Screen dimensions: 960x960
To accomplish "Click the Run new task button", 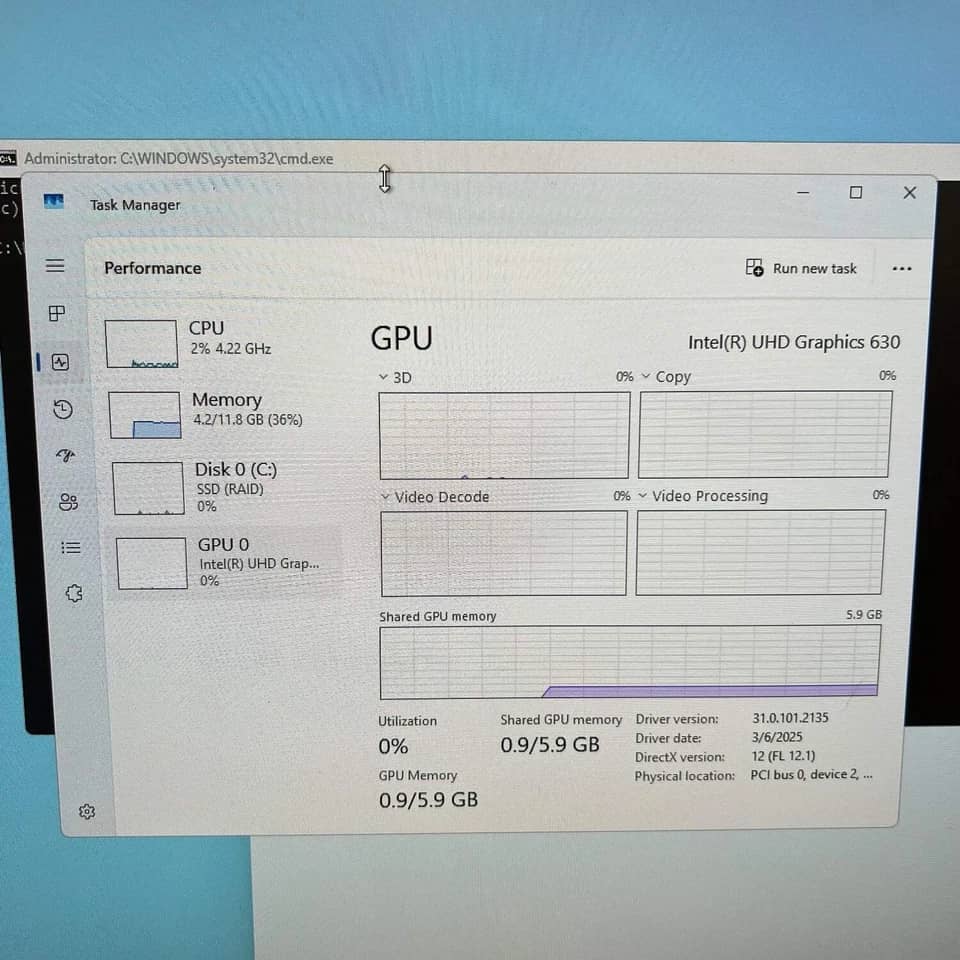I will tap(801, 268).
